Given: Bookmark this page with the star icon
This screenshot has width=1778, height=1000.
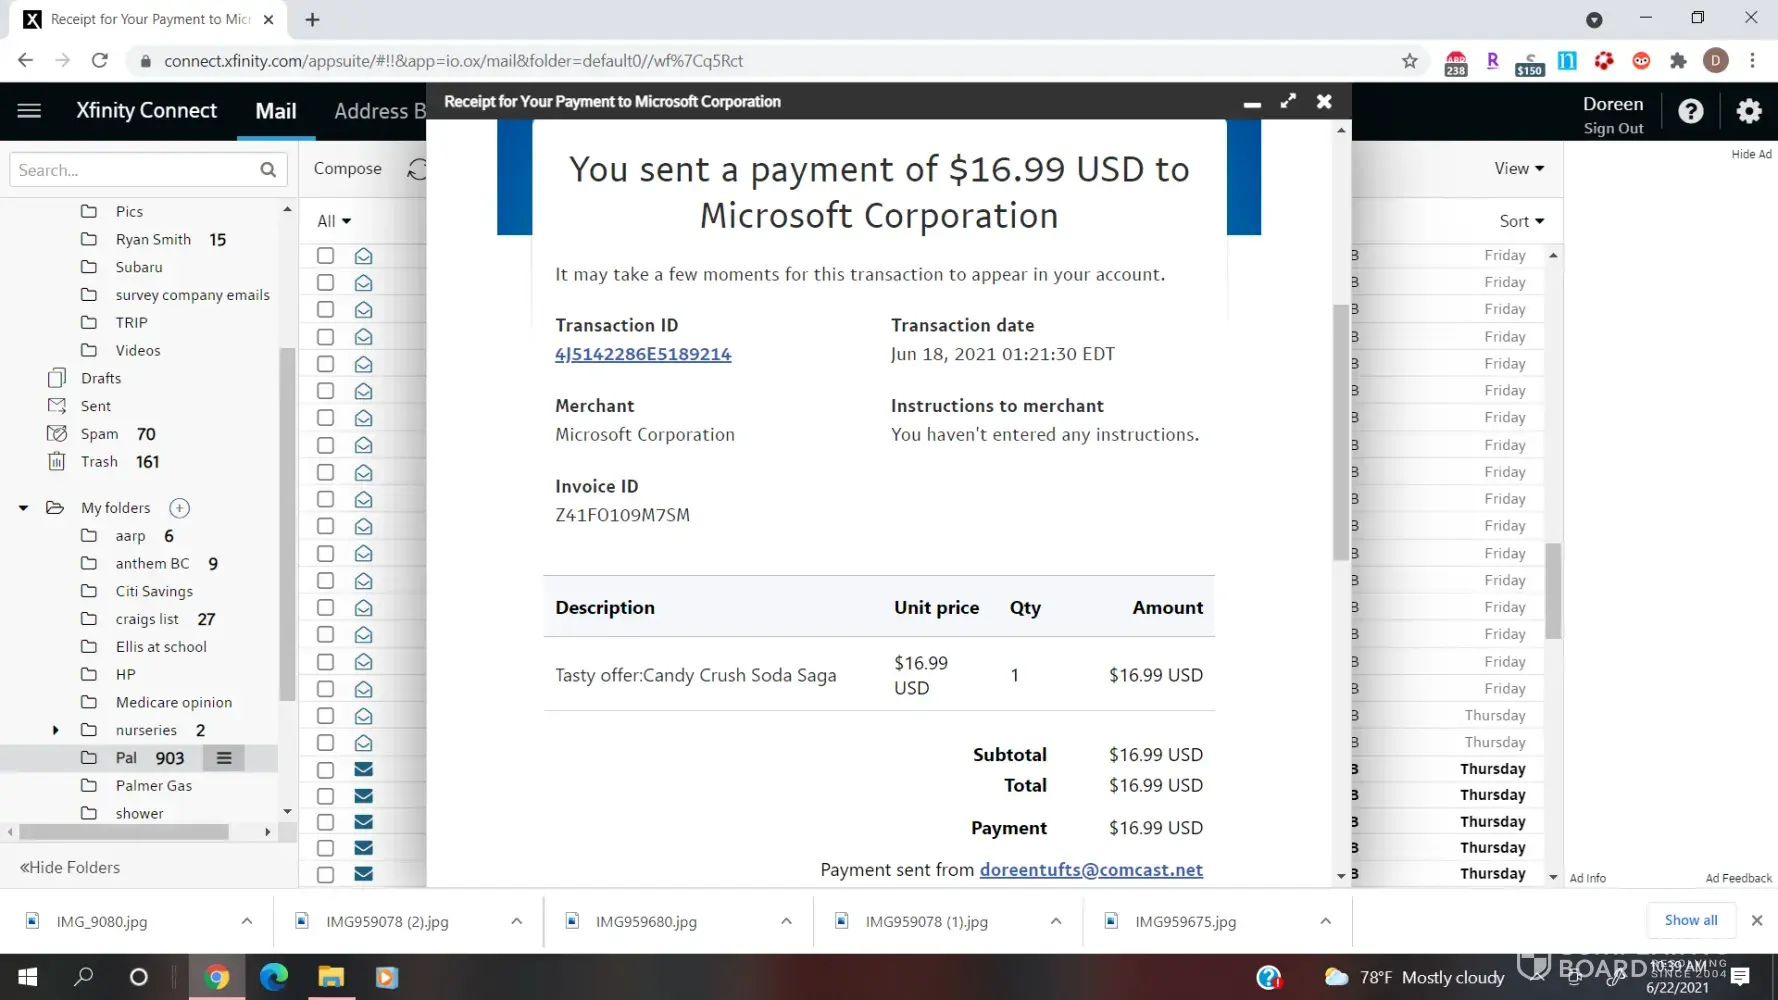Looking at the screenshot, I should pos(1409,61).
